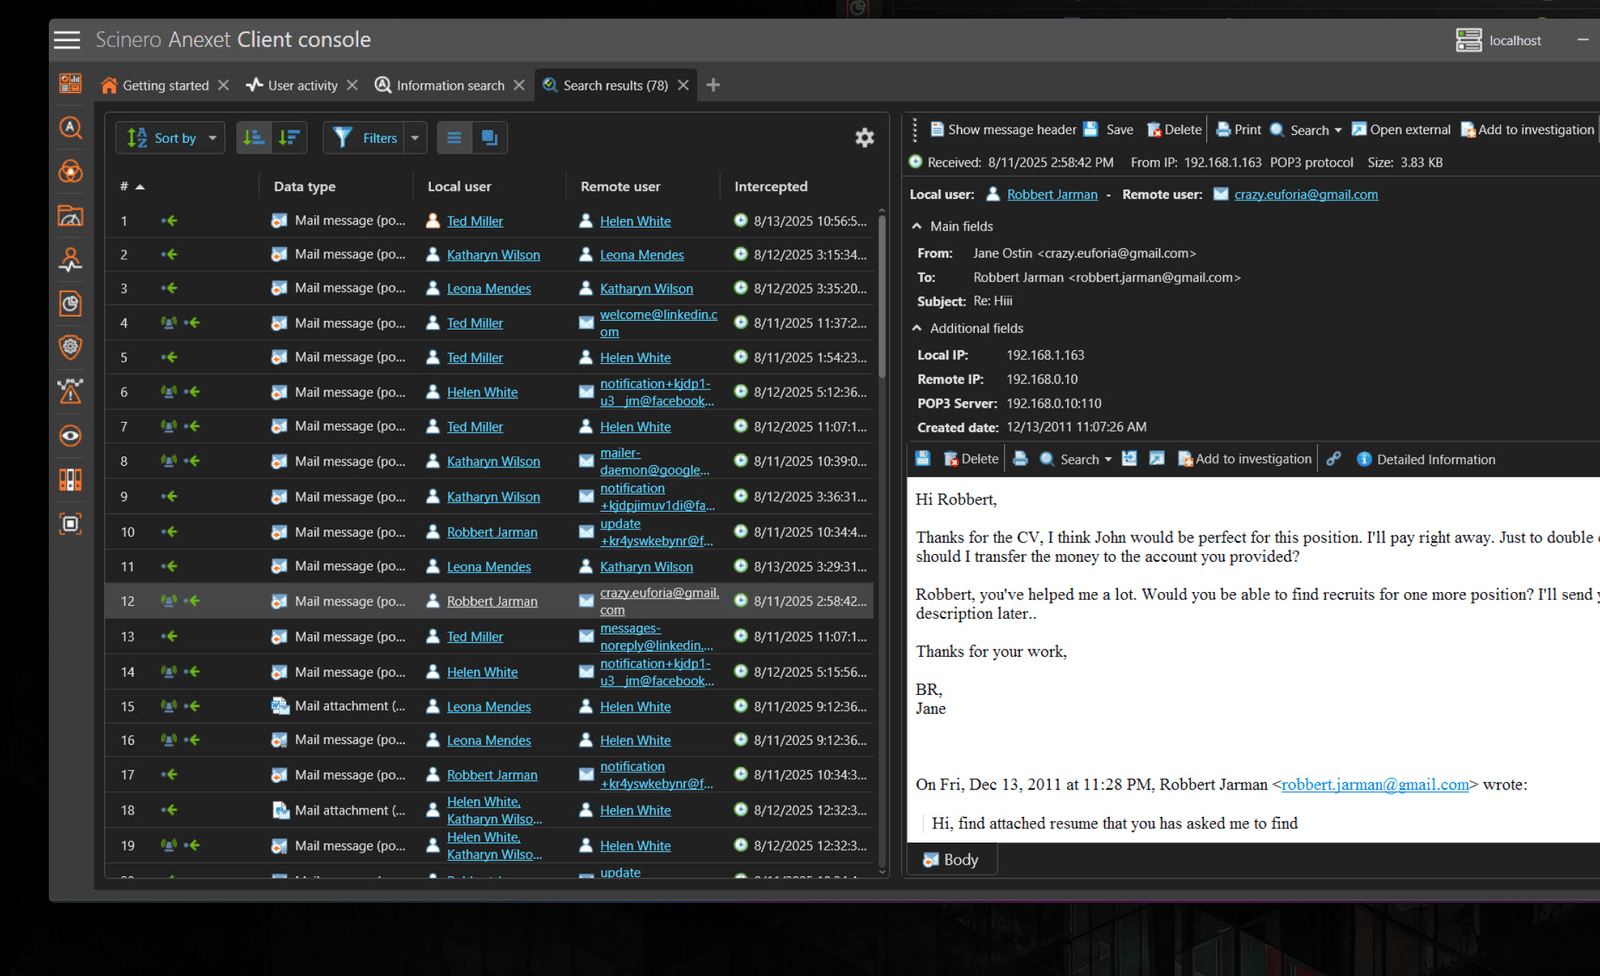
Task: Switch to Information search tab
Action: coord(441,86)
